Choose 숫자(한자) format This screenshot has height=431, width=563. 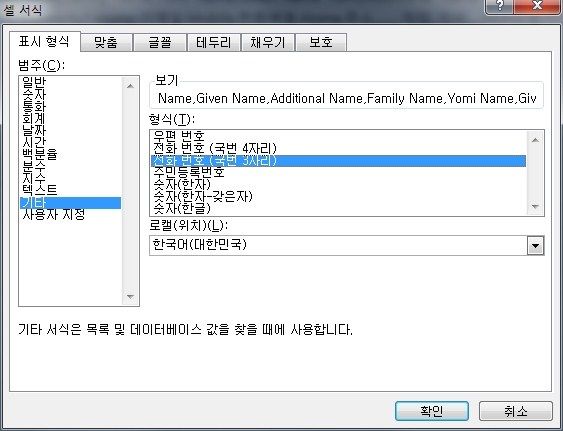pos(339,185)
